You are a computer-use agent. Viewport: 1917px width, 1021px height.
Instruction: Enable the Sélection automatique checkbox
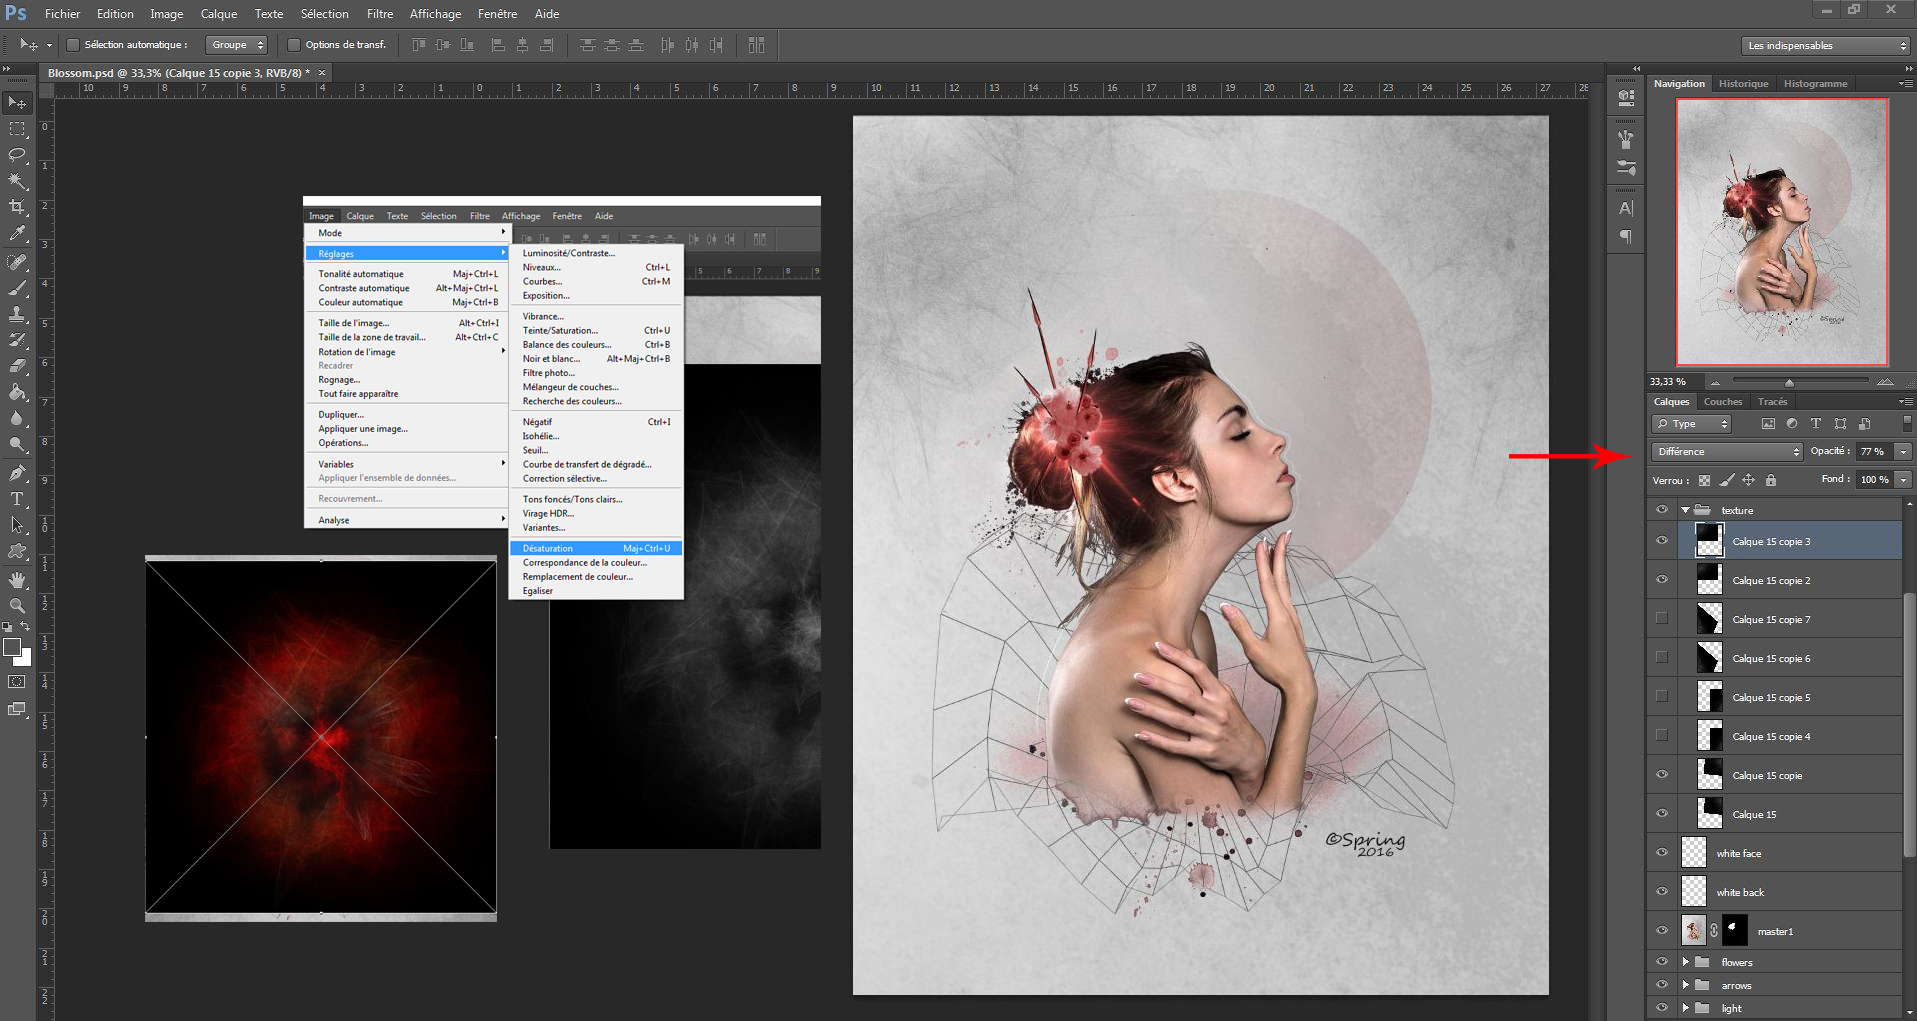73,45
